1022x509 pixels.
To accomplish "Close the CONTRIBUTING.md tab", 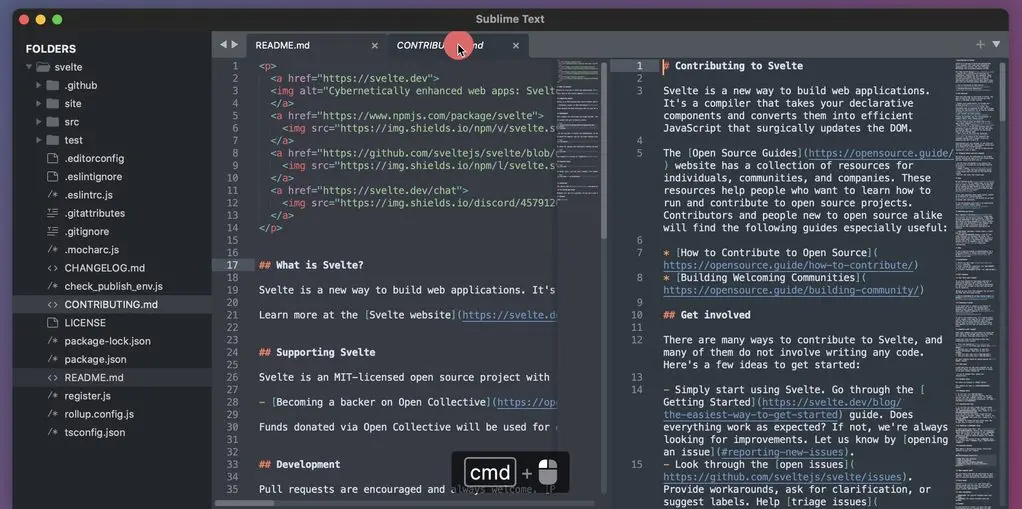I will 516,45.
